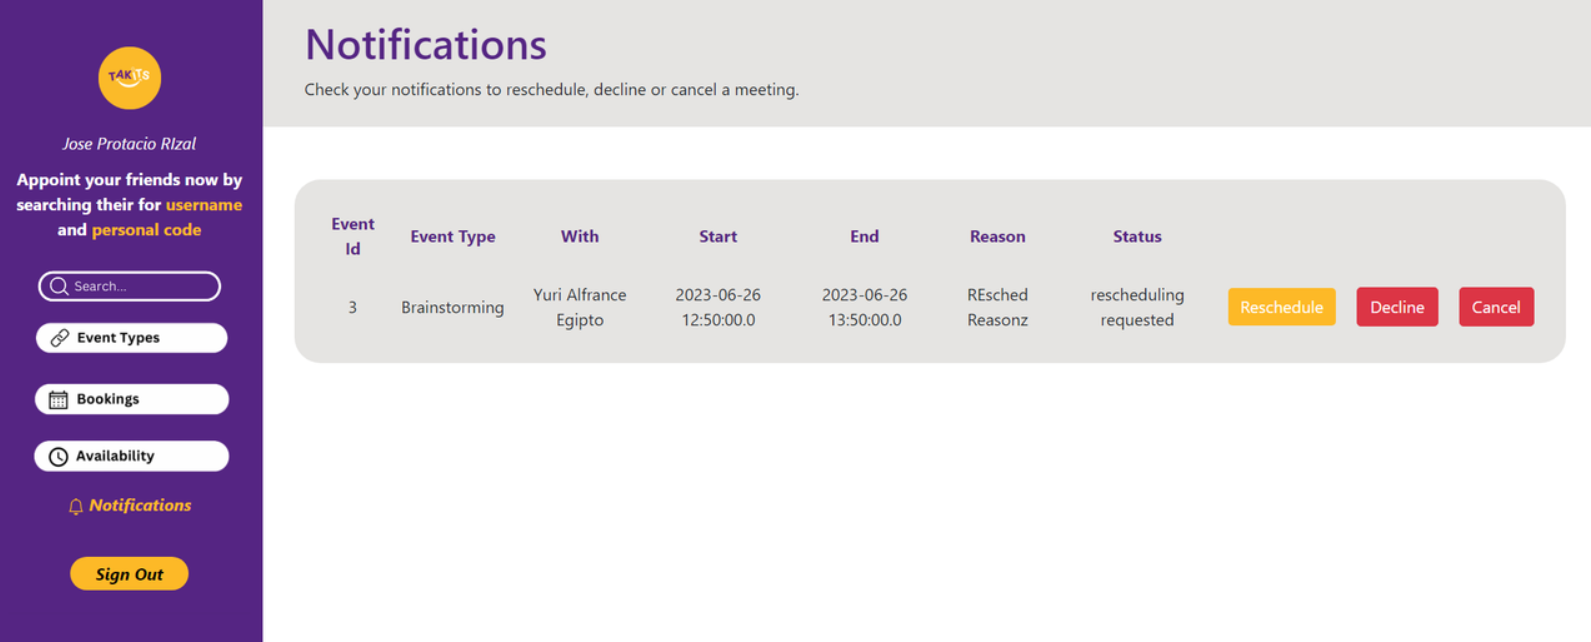
Task: Click the Event Id column header
Action: click(x=352, y=236)
